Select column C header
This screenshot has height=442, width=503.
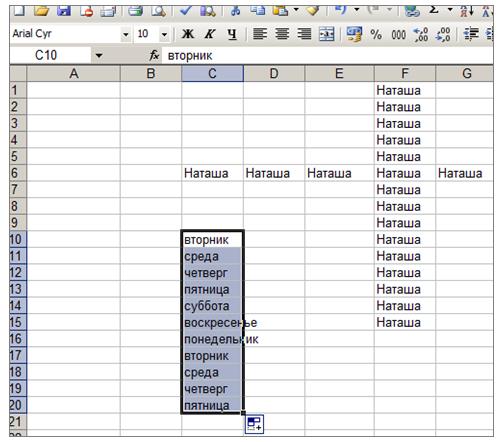click(x=212, y=74)
